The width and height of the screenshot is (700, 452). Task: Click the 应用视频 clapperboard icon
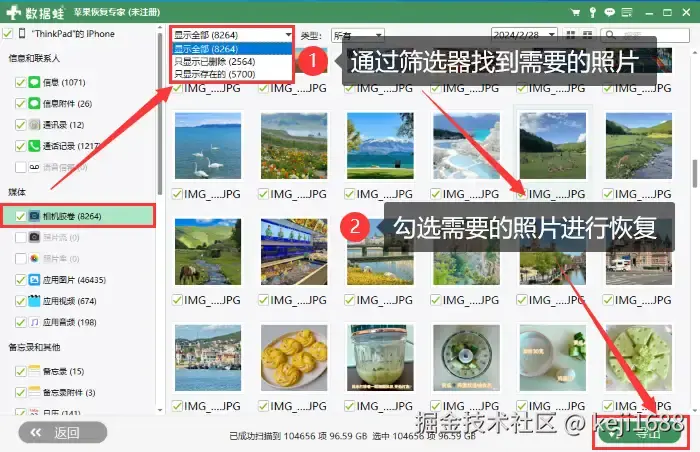click(x=34, y=301)
